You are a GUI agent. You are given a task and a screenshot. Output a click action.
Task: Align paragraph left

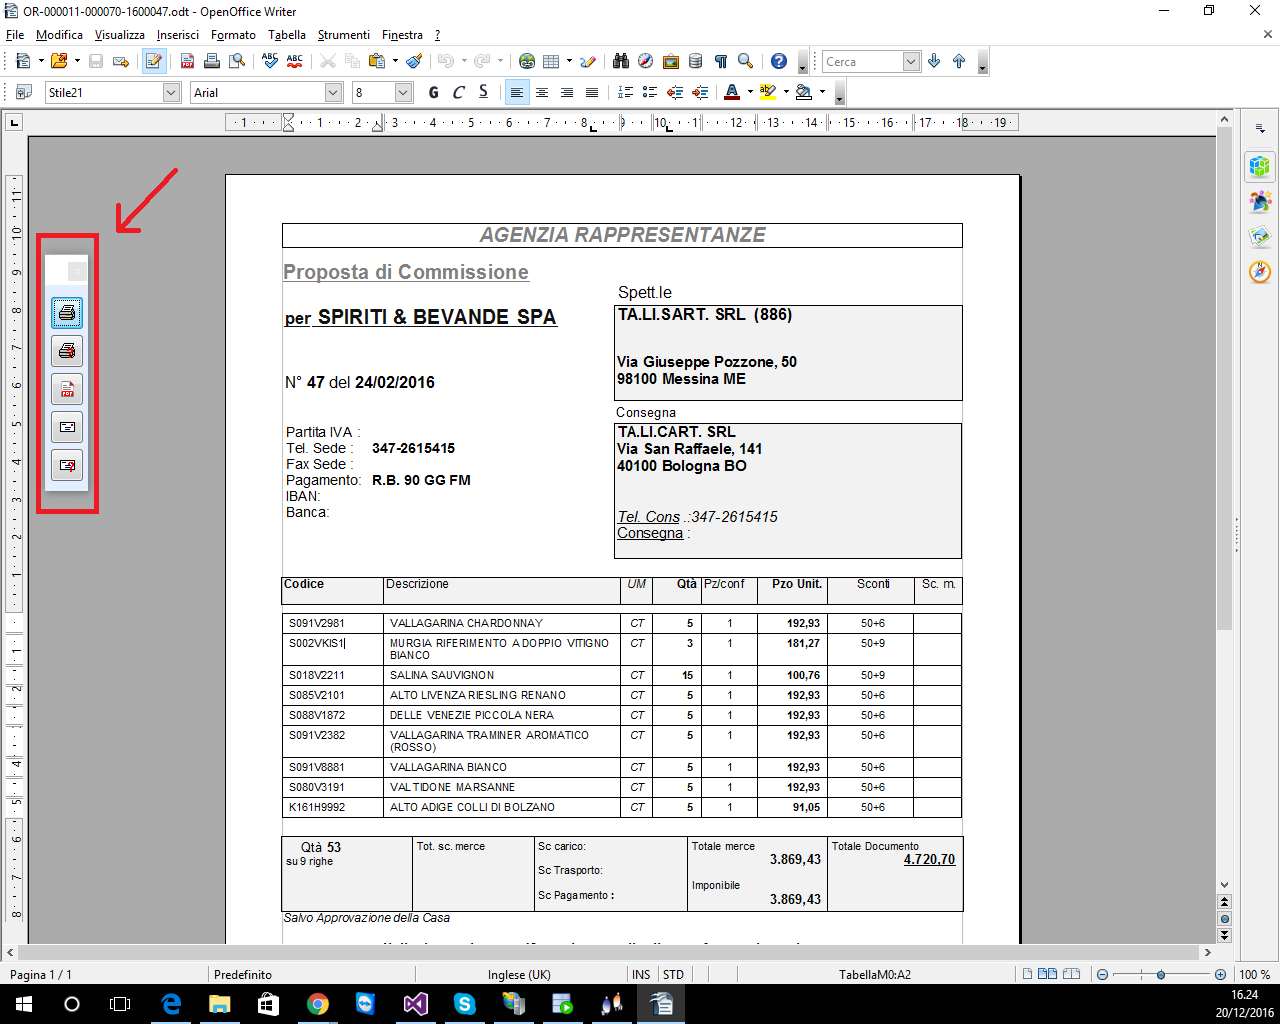coord(517,92)
